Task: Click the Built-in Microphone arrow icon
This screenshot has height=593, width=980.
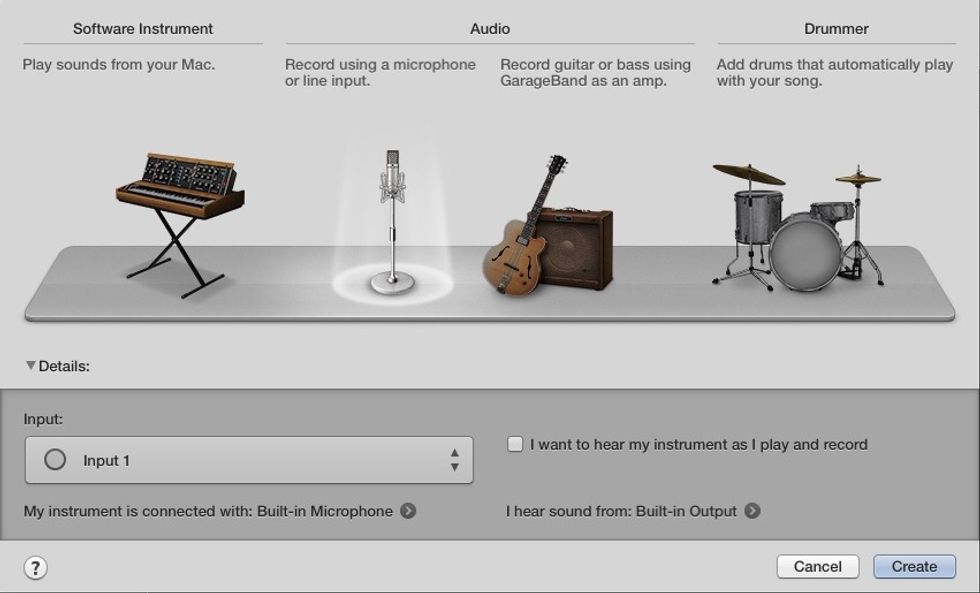Action: [406, 511]
